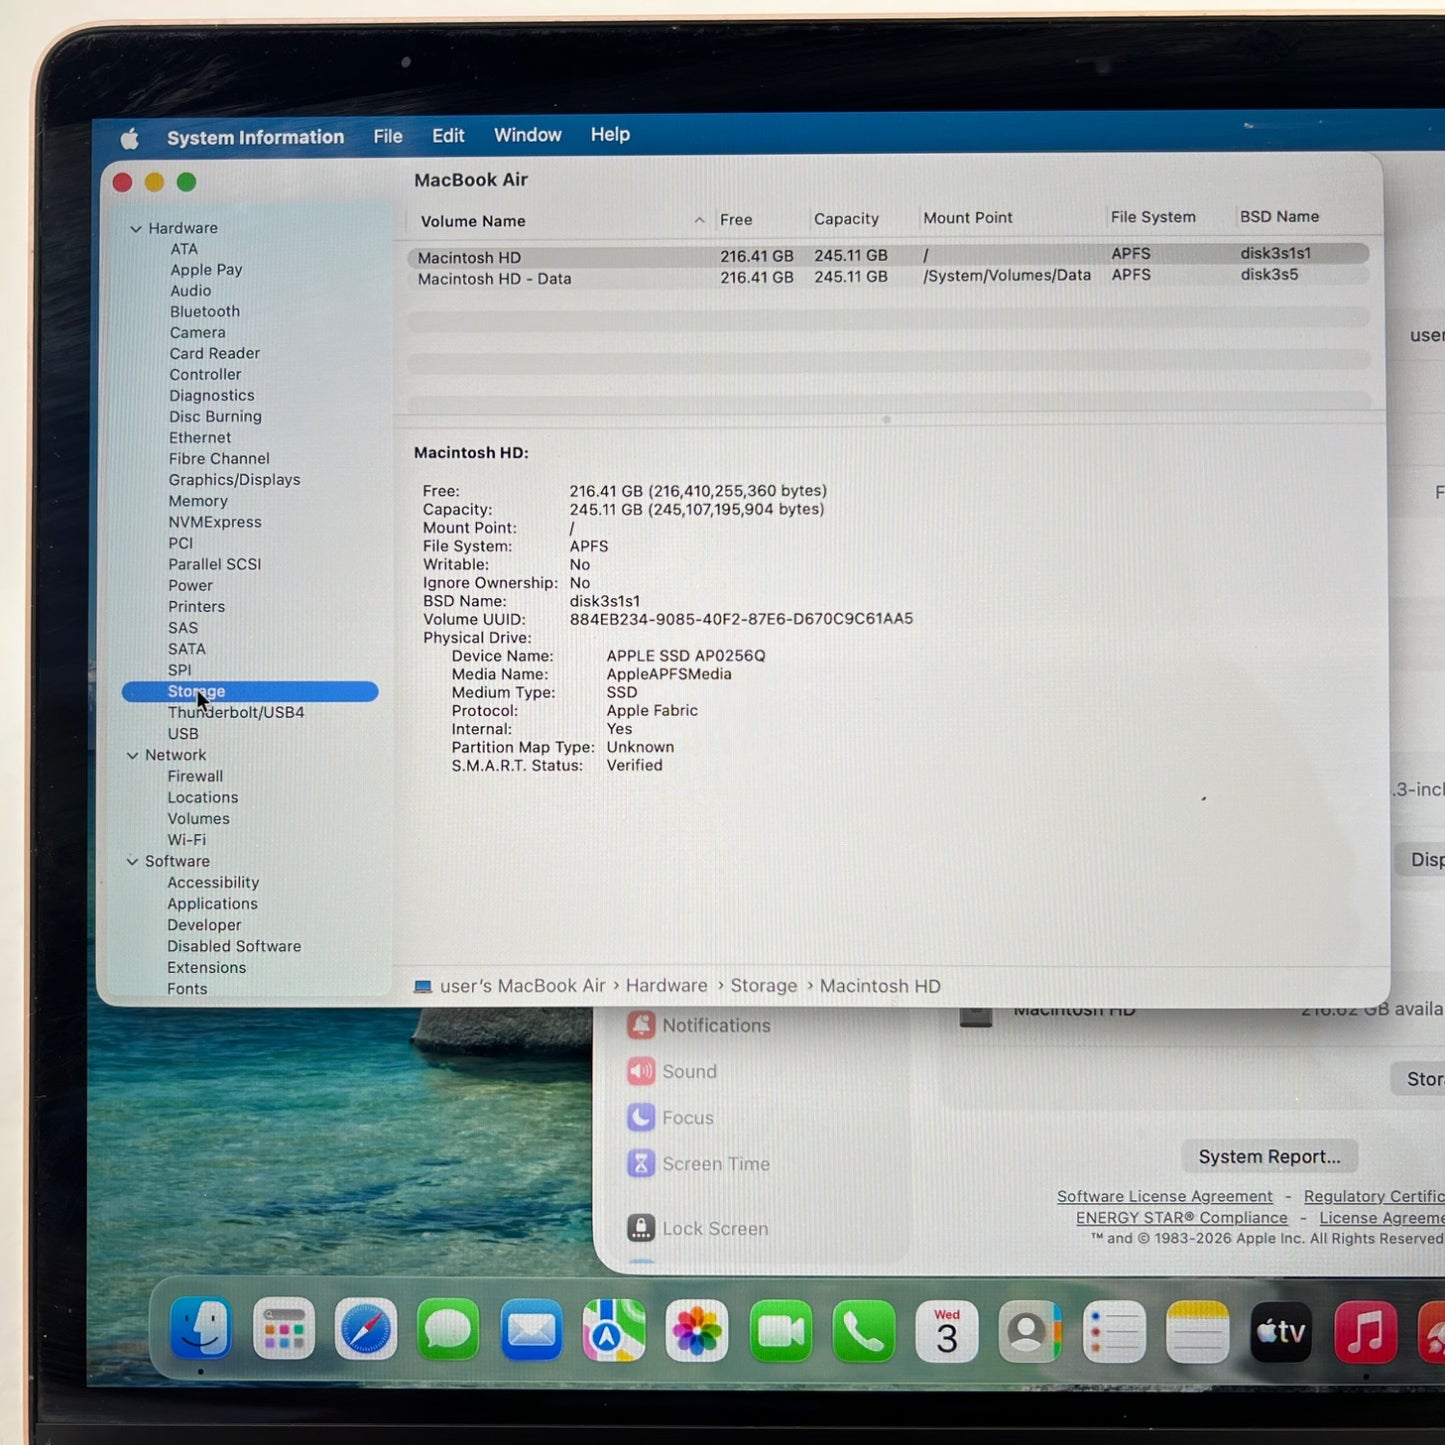Select Firewall under Network

(195, 776)
